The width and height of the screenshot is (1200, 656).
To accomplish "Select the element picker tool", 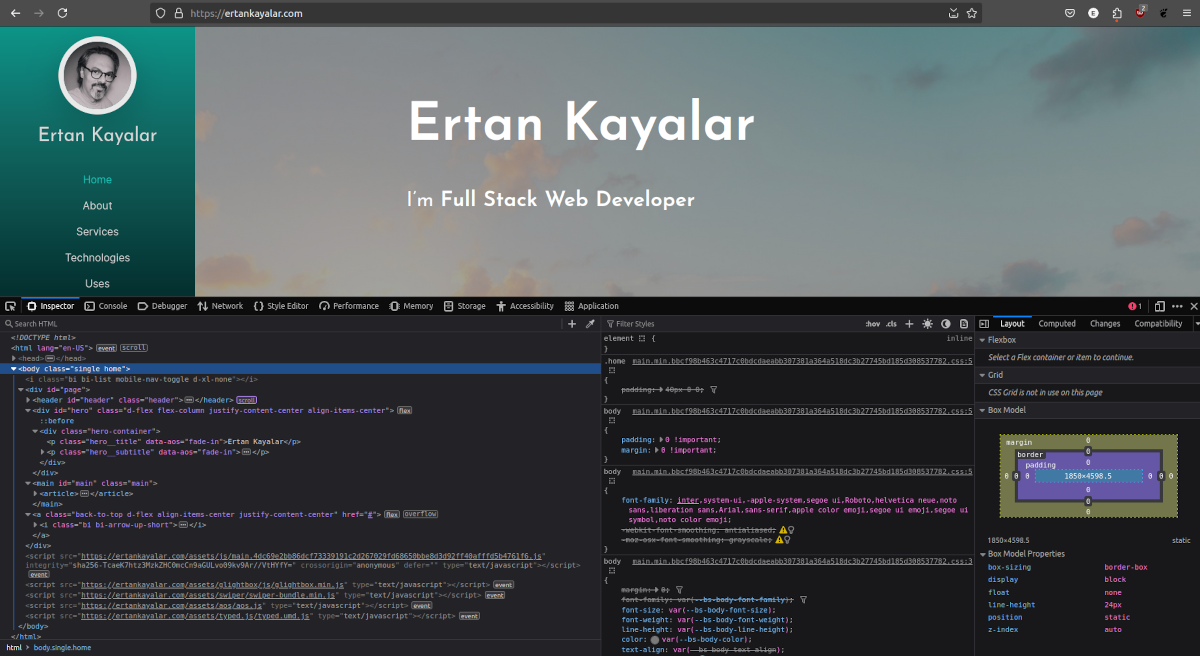I will tap(10, 306).
